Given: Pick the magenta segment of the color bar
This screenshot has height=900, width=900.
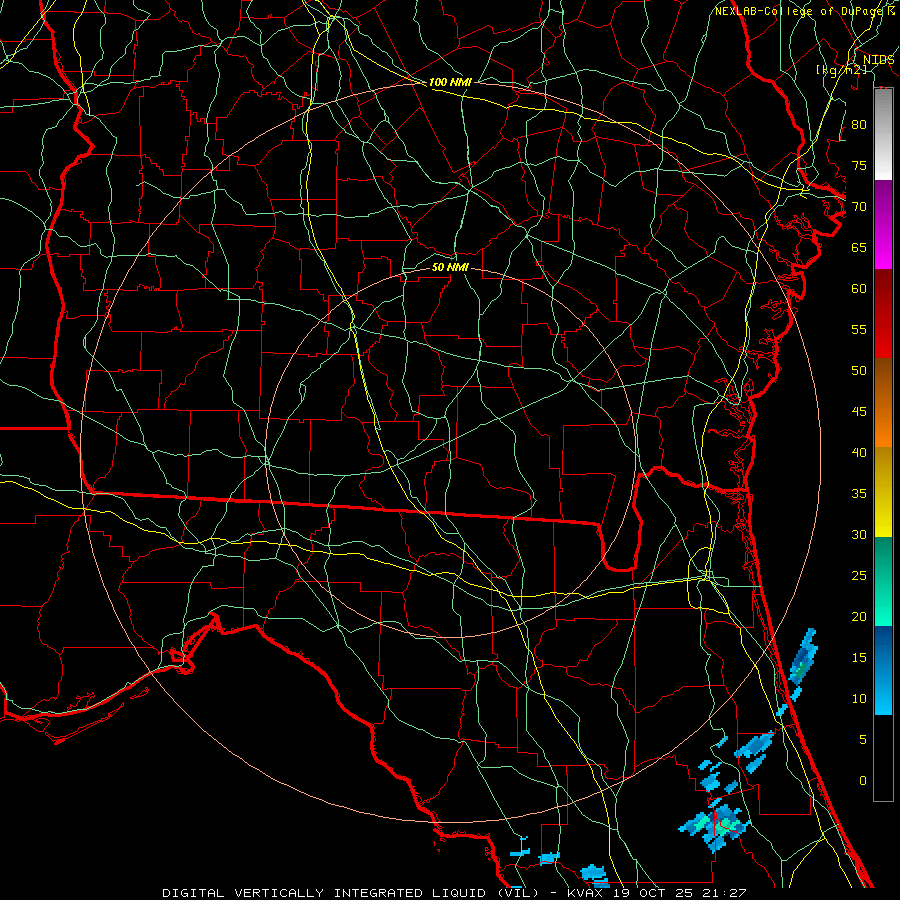Looking at the screenshot, I should coord(883,224).
